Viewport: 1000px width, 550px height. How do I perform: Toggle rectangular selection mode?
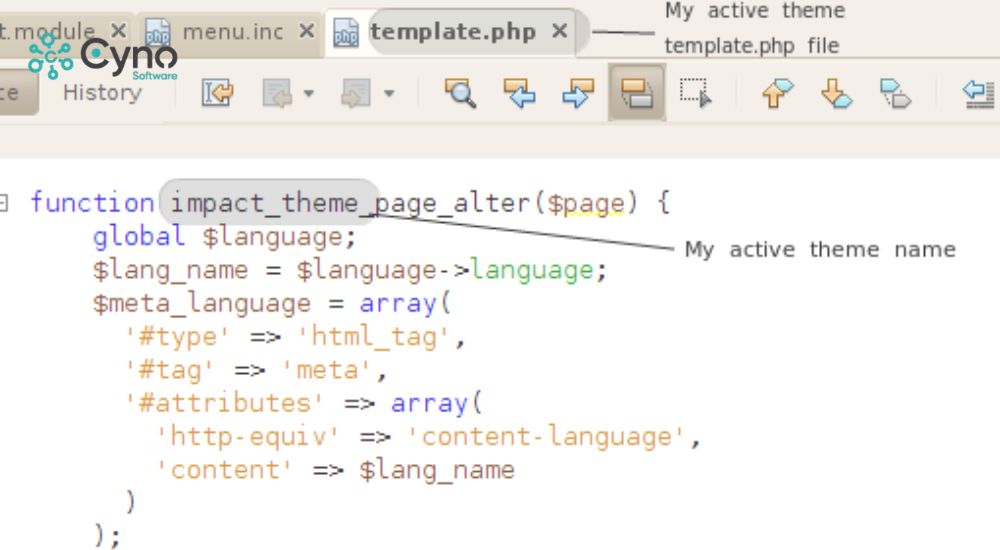694,94
